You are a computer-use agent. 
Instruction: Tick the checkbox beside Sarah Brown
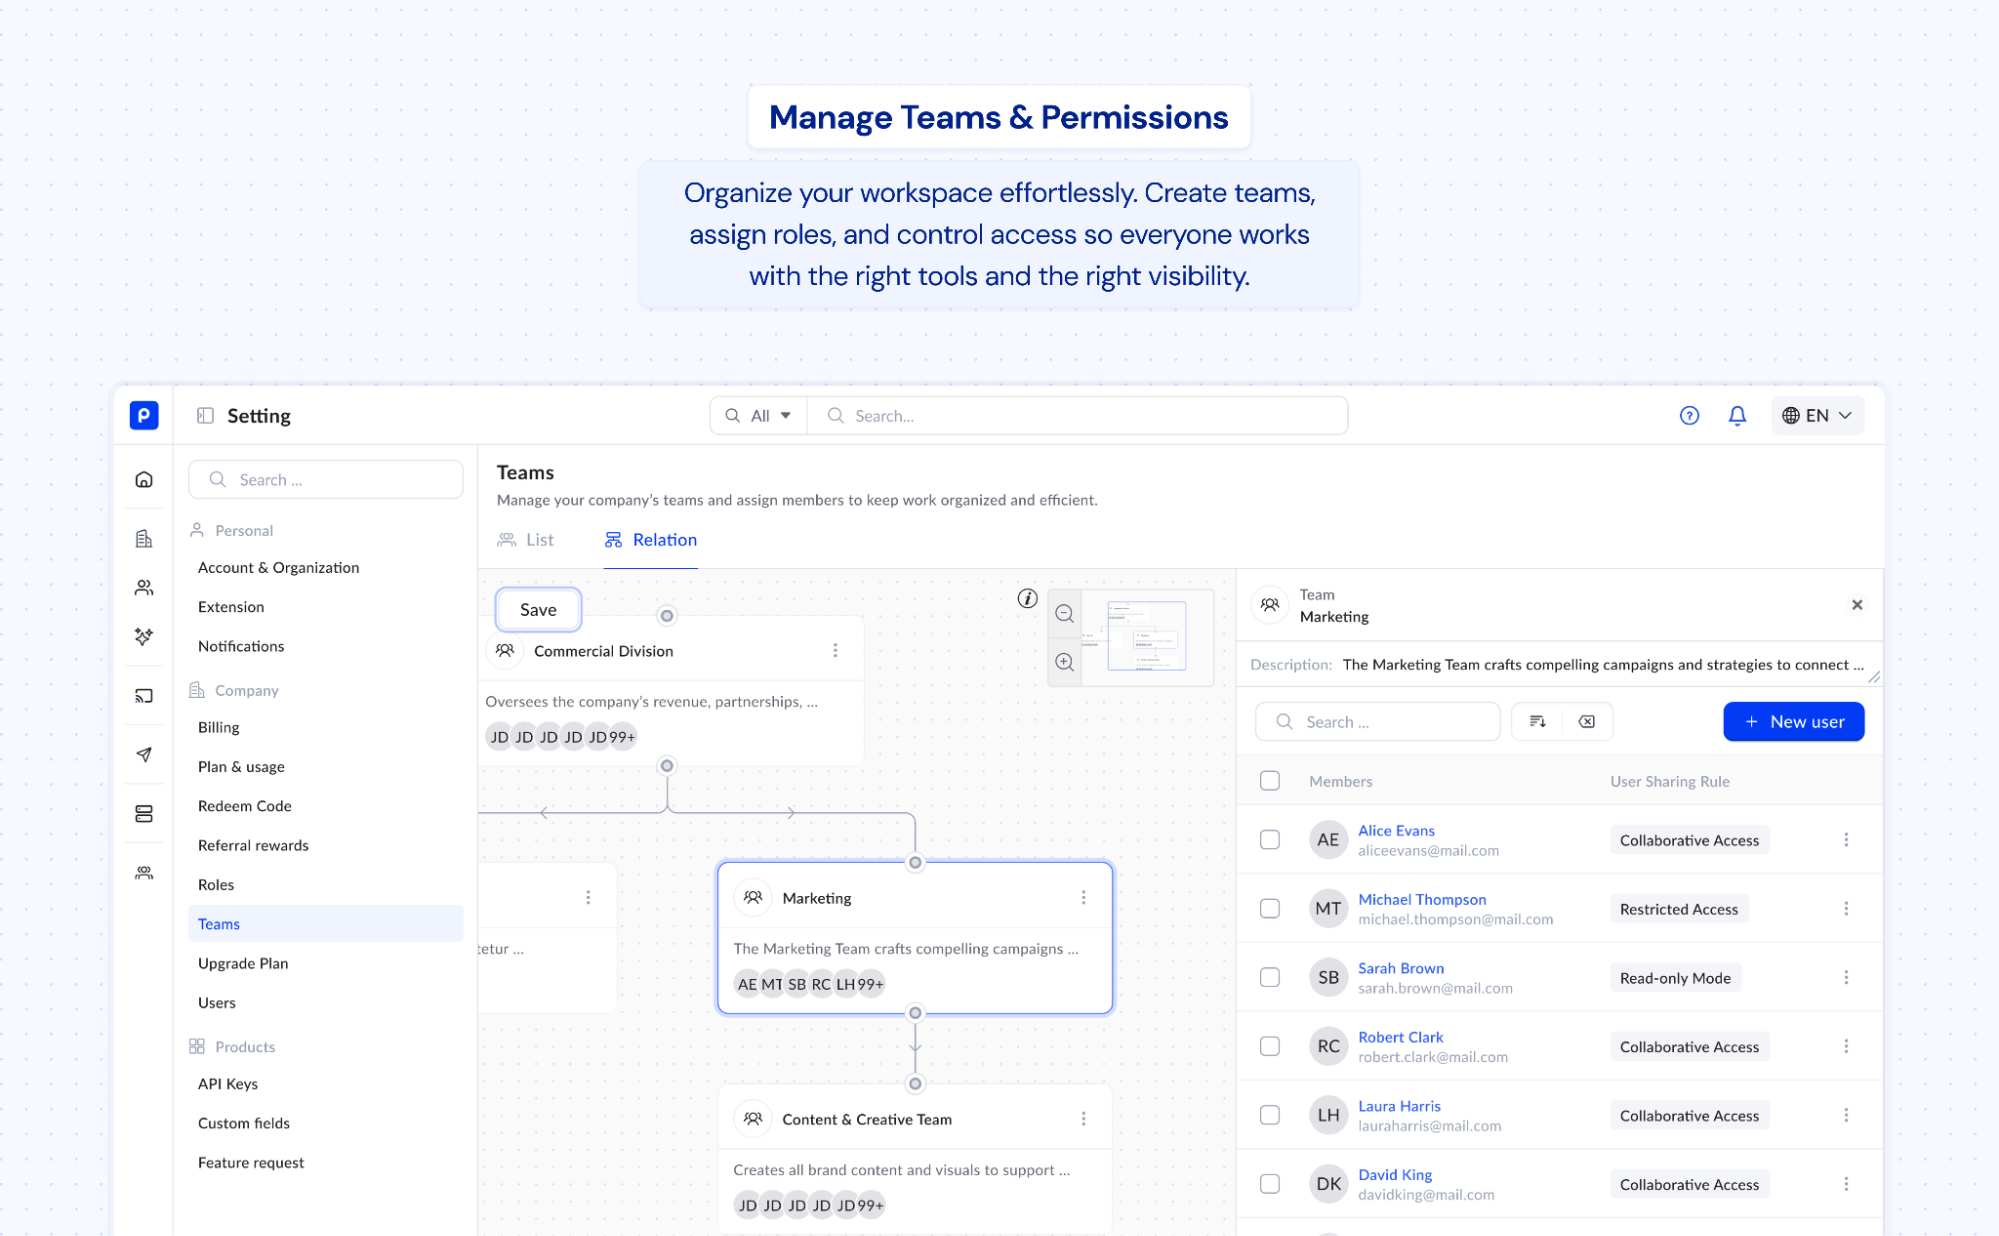pos(1270,977)
